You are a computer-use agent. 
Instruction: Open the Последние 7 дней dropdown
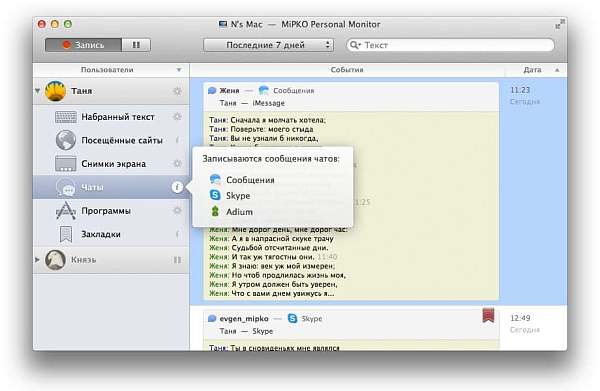click(x=268, y=45)
